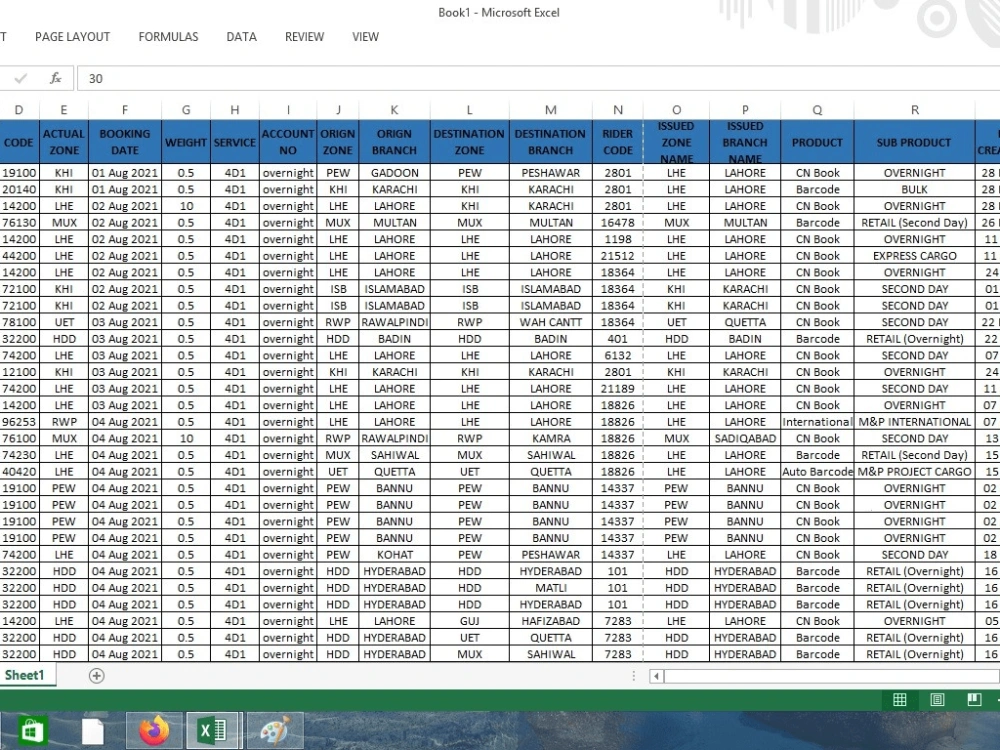Click the checkmark icon beside the formula bar
The image size is (1000, 750).
coord(22,78)
